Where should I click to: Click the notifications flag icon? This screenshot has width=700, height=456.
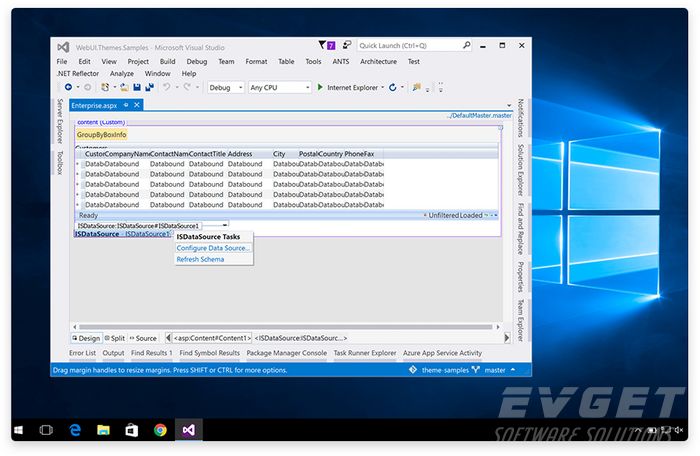(x=322, y=45)
